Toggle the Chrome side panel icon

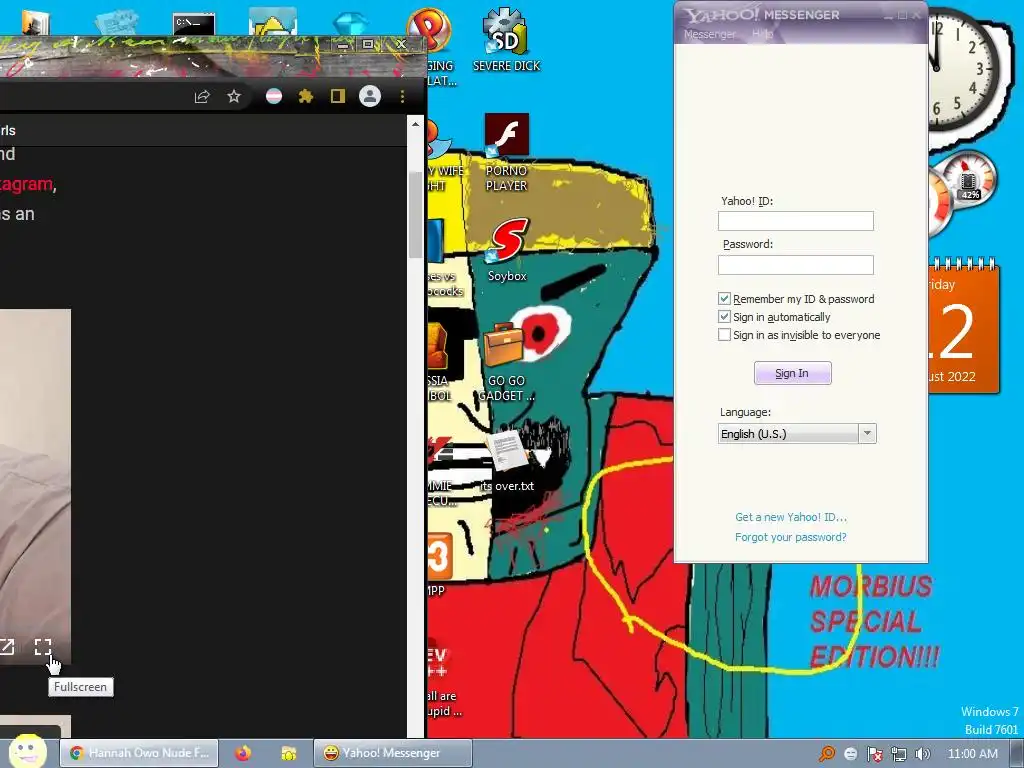[337, 97]
